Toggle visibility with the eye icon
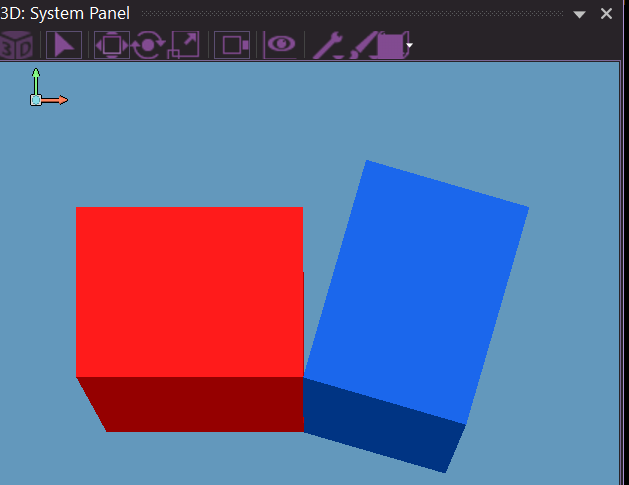The height and width of the screenshot is (485, 629). (x=280, y=45)
